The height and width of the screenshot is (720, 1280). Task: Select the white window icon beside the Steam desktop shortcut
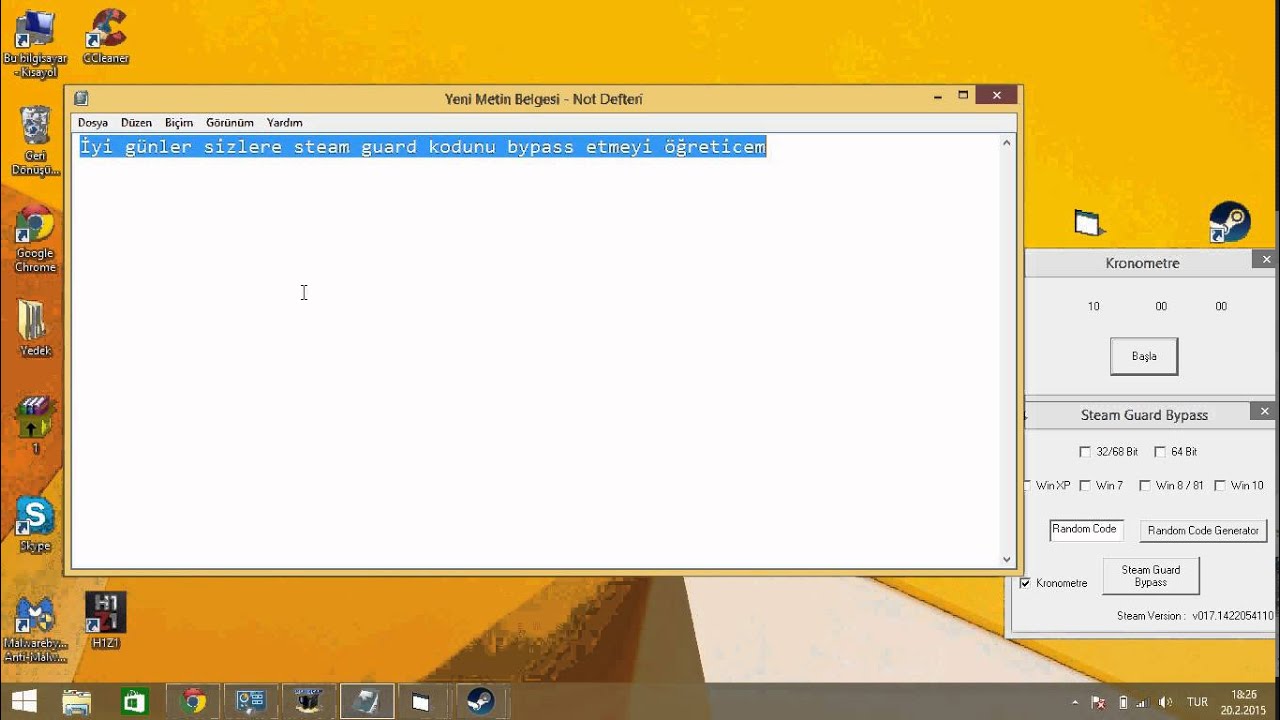[1086, 223]
